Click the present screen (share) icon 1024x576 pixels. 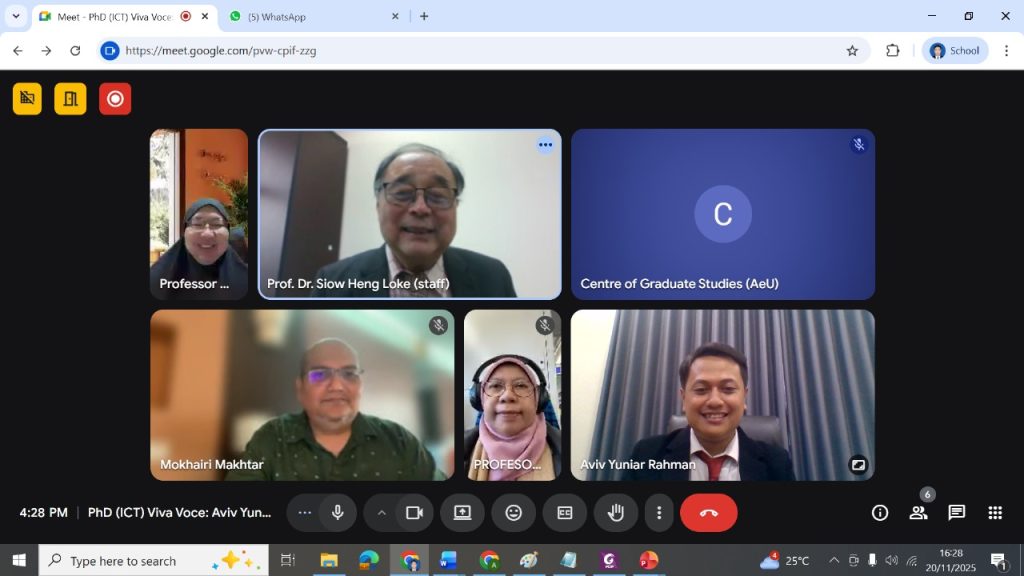coord(462,513)
